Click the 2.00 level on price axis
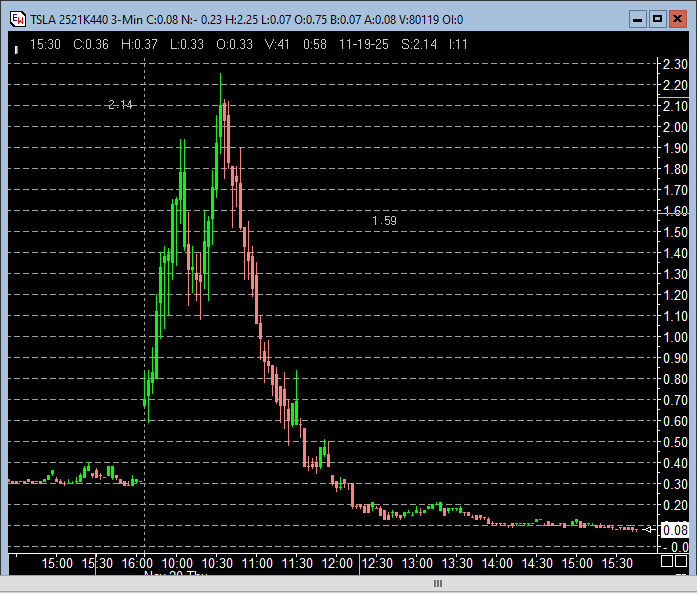The height and width of the screenshot is (593, 697). point(673,127)
